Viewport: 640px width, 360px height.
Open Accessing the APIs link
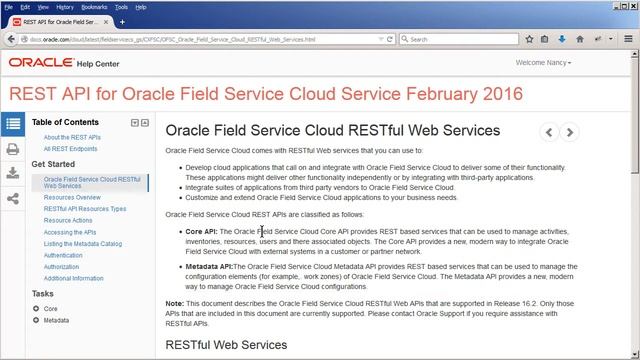(70, 232)
